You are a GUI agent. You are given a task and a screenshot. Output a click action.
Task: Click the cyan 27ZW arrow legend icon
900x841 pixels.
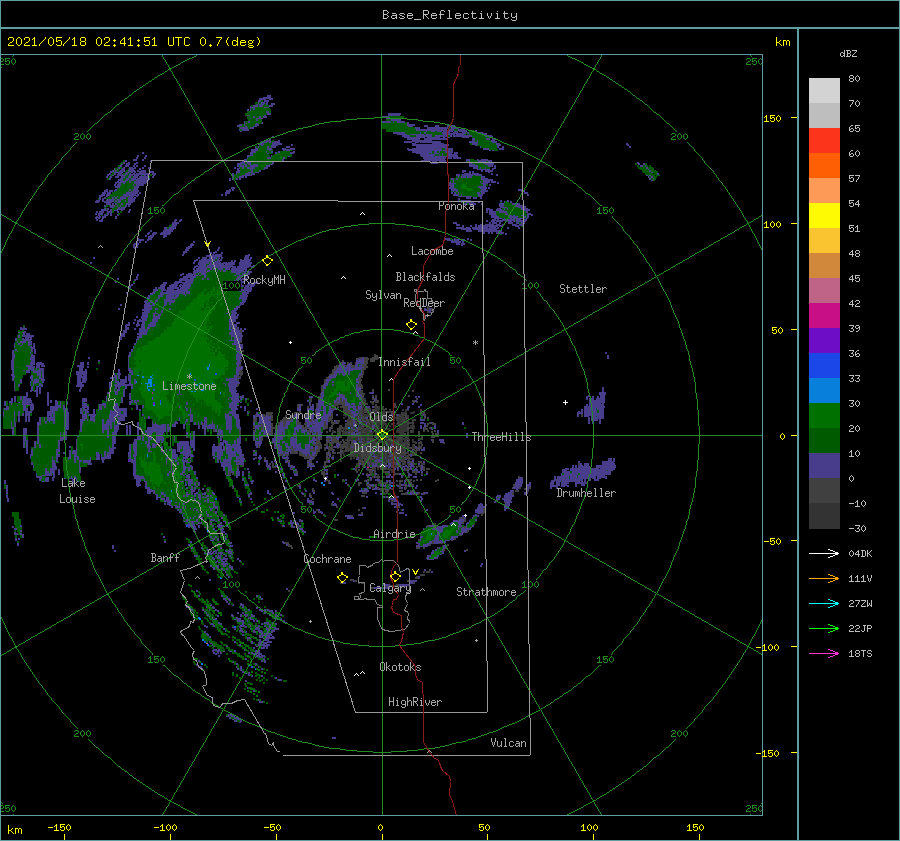(824, 603)
